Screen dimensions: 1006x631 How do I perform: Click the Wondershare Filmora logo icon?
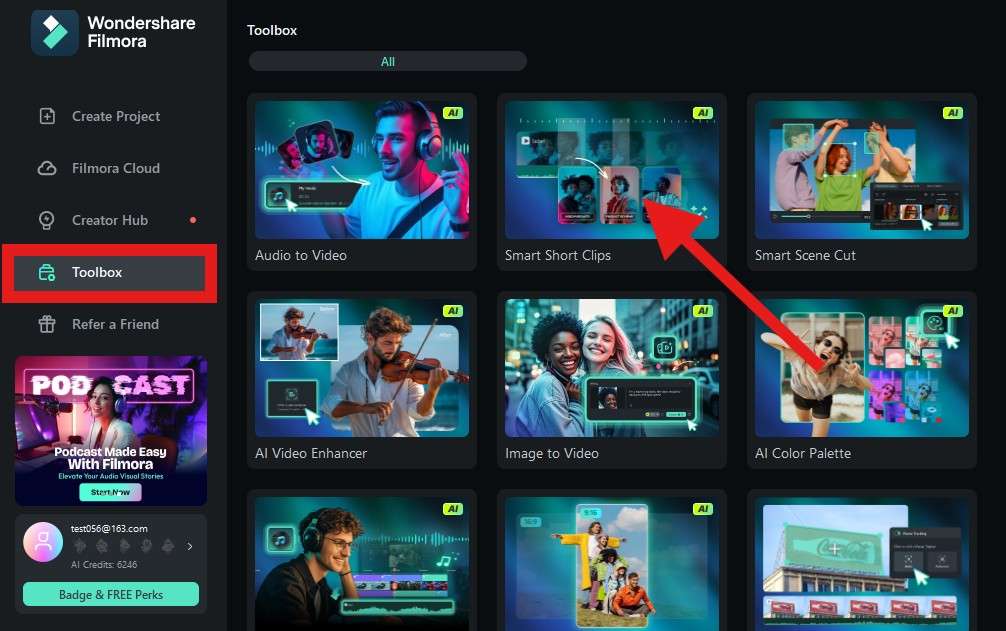tap(55, 32)
